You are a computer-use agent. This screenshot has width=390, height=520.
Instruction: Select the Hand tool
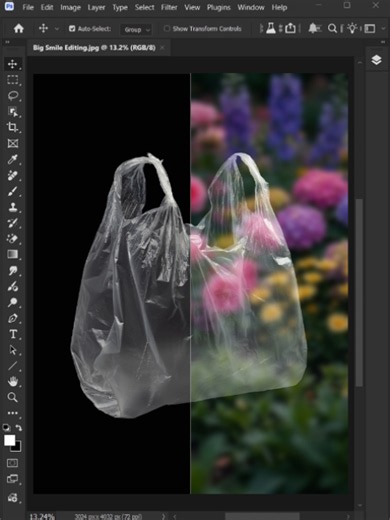coord(13,381)
